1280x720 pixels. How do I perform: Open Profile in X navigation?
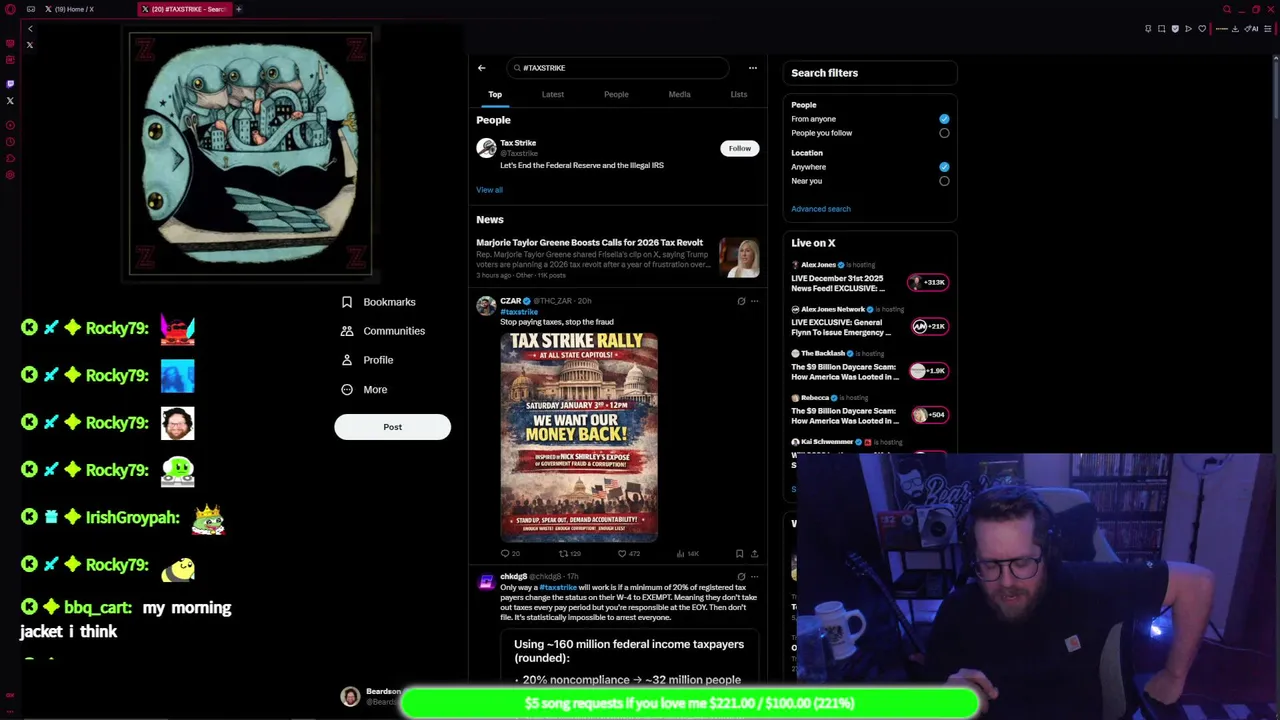[x=367, y=360]
